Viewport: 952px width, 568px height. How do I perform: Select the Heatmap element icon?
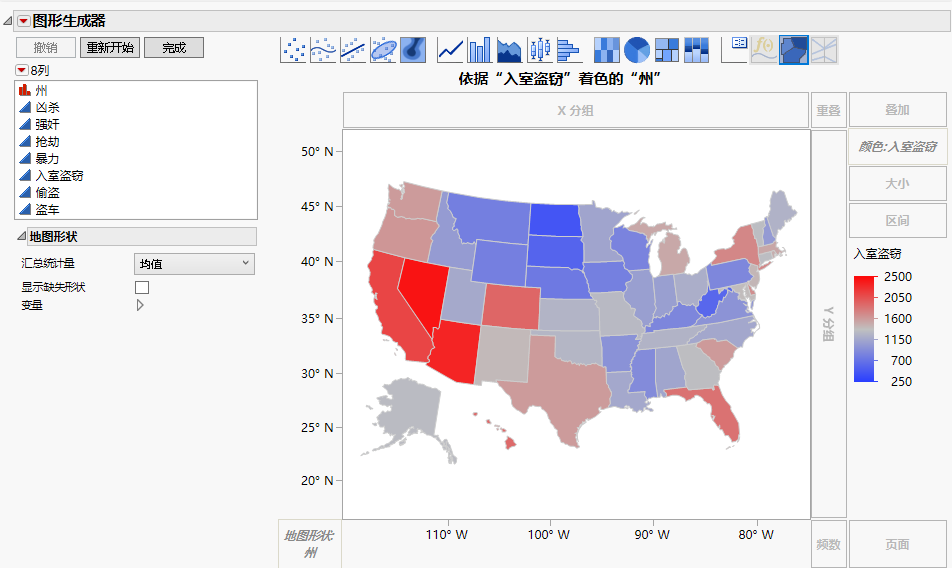[x=607, y=50]
